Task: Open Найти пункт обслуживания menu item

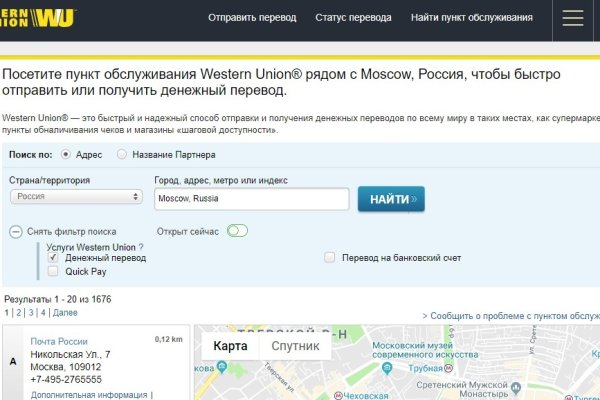Action: 474,18
